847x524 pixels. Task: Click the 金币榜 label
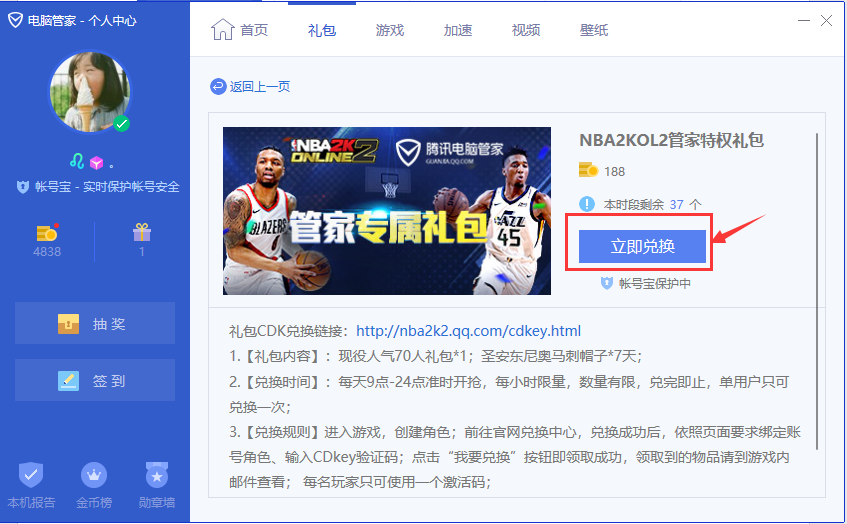94,502
